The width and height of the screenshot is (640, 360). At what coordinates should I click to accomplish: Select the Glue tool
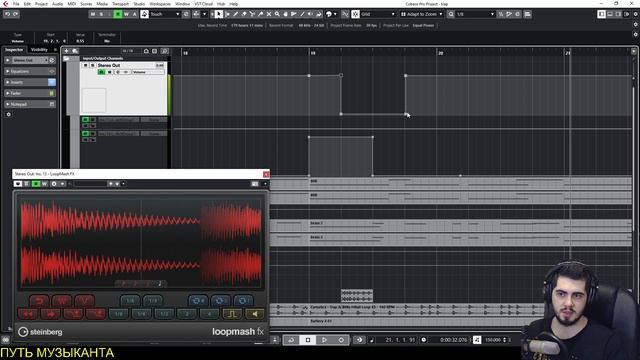coord(260,14)
